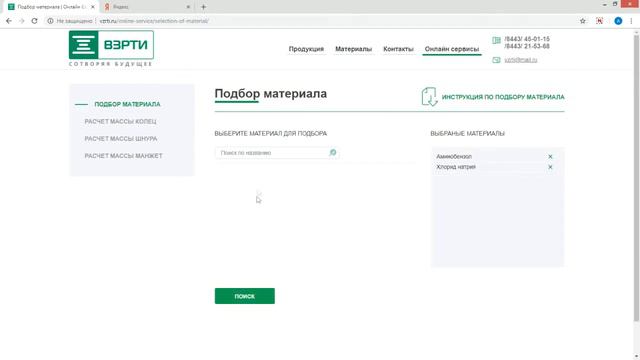Screen dimensions: 640x360
Task: Click the first phone number /8443/ 45-01-15
Action: pos(527,39)
